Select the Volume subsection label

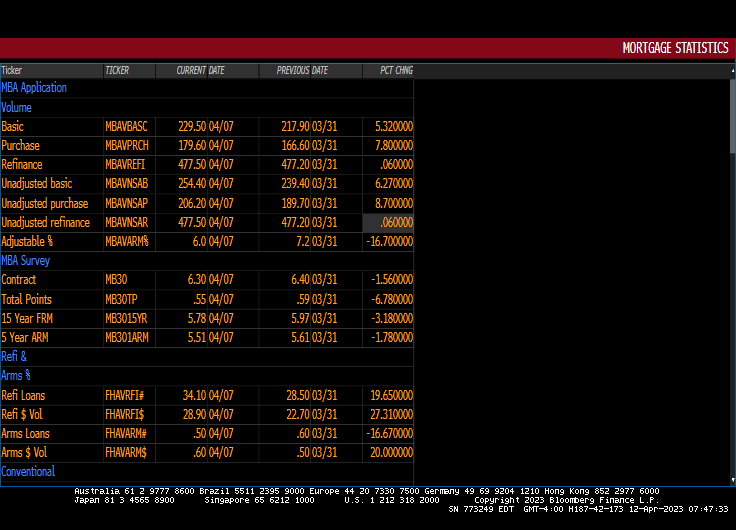pyautogui.click(x=17, y=108)
